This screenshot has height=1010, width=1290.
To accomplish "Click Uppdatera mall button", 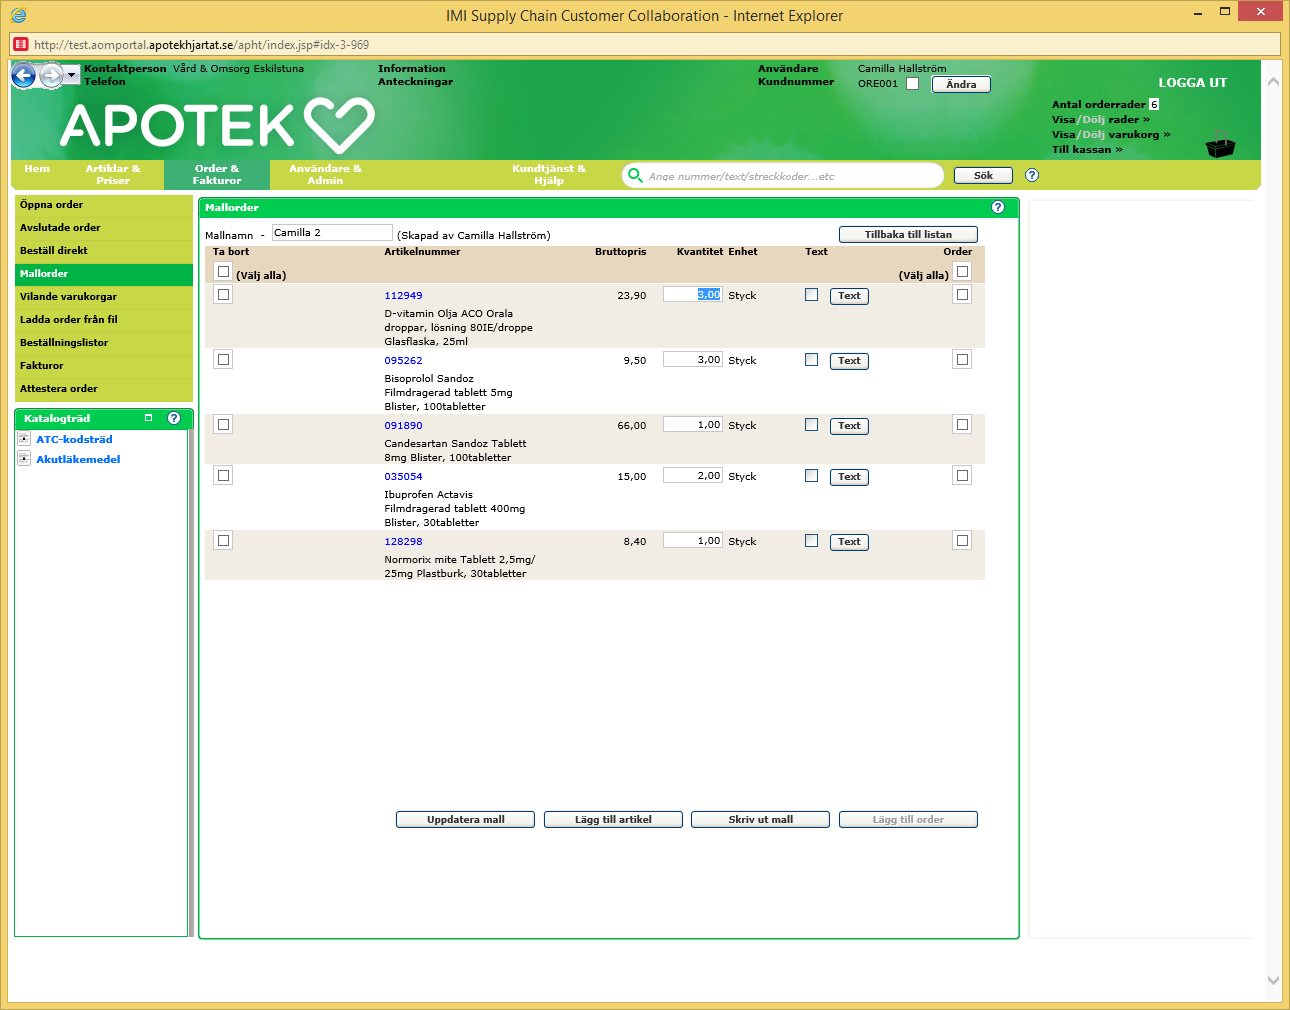I will click(466, 819).
